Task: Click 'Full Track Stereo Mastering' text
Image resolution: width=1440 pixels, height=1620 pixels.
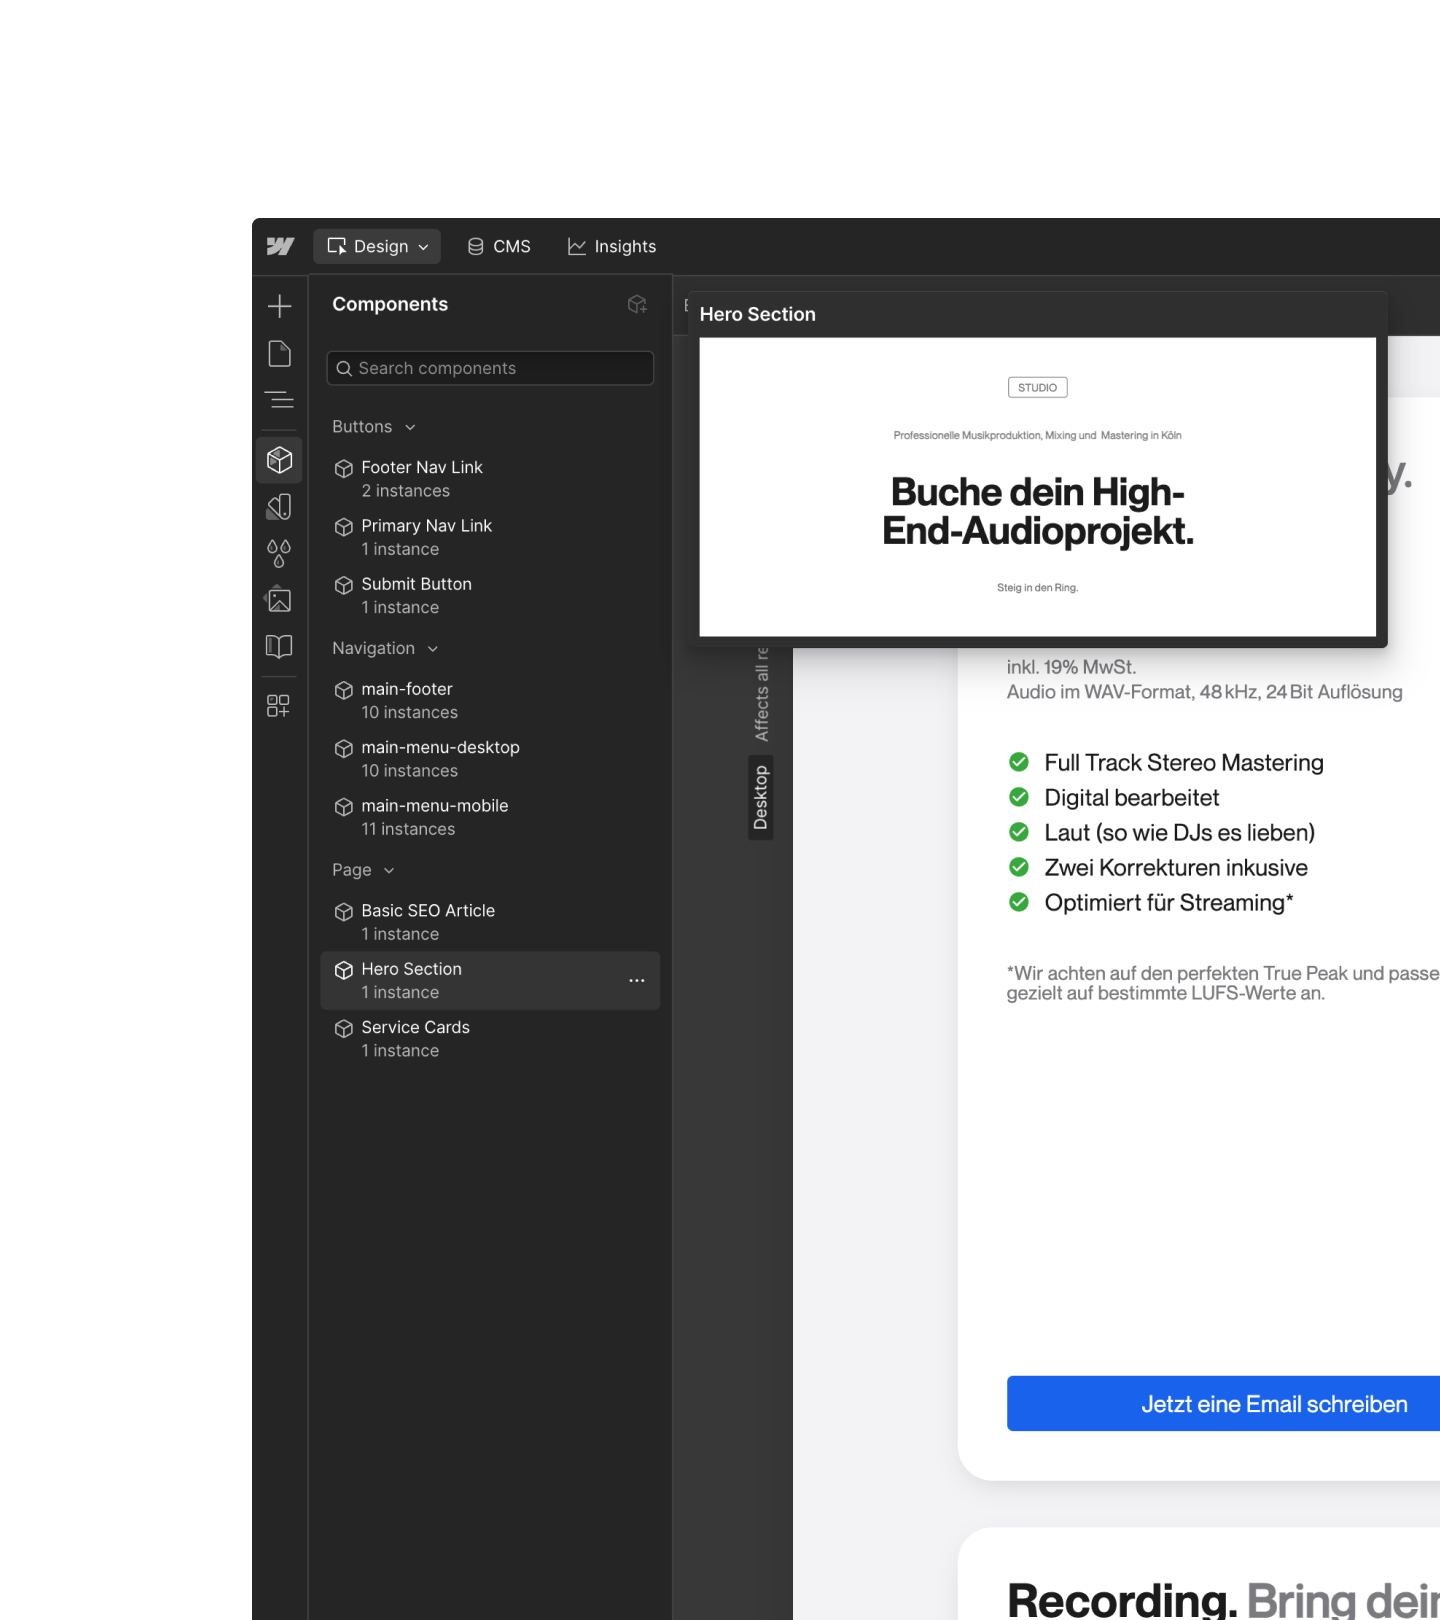Action: pos(1184,763)
